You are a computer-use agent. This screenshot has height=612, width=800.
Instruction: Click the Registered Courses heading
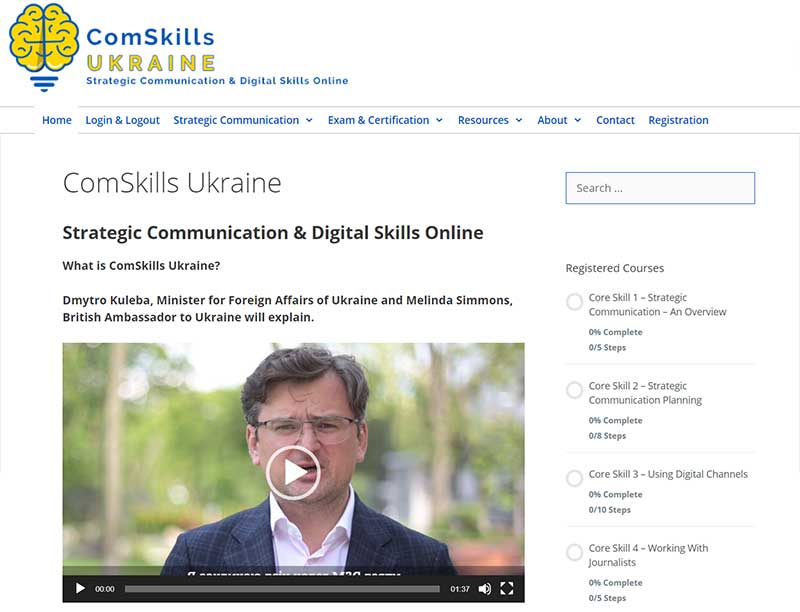click(615, 268)
